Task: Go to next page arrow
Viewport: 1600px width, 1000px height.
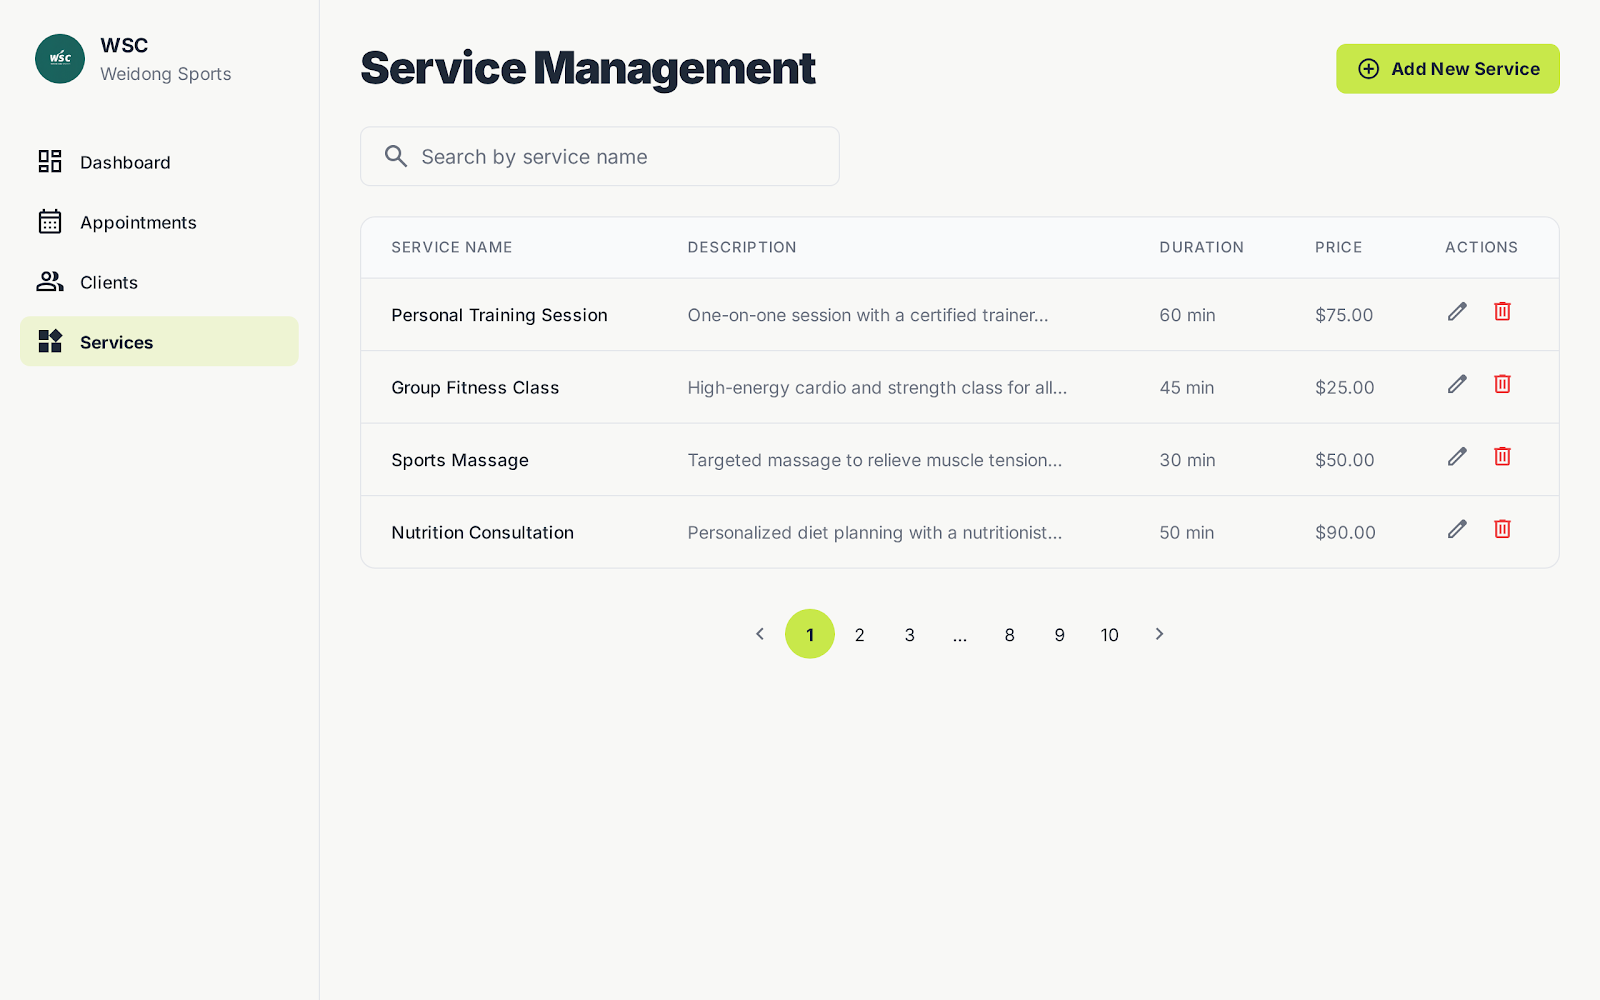Action: click(x=1159, y=634)
